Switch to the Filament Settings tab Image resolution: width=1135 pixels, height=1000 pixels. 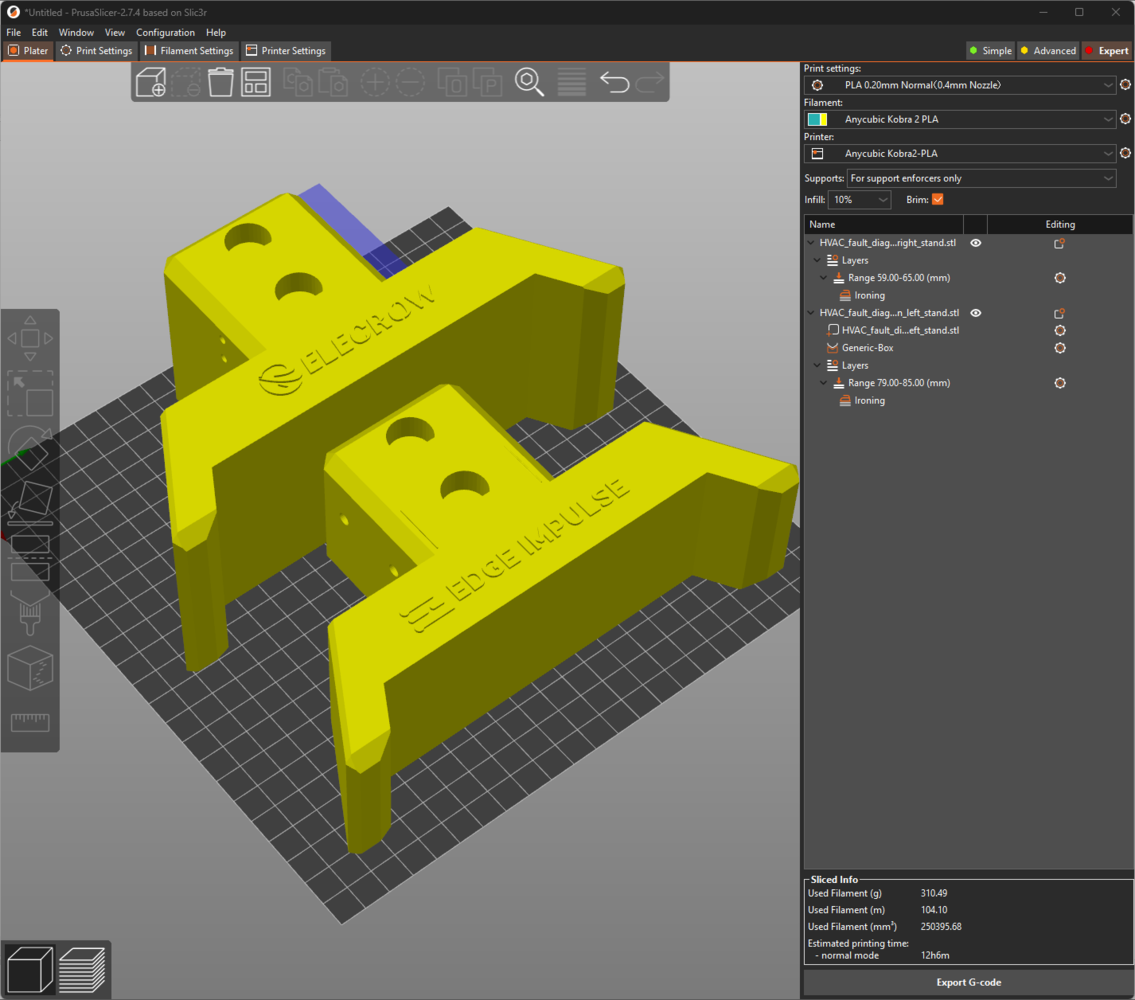click(189, 51)
